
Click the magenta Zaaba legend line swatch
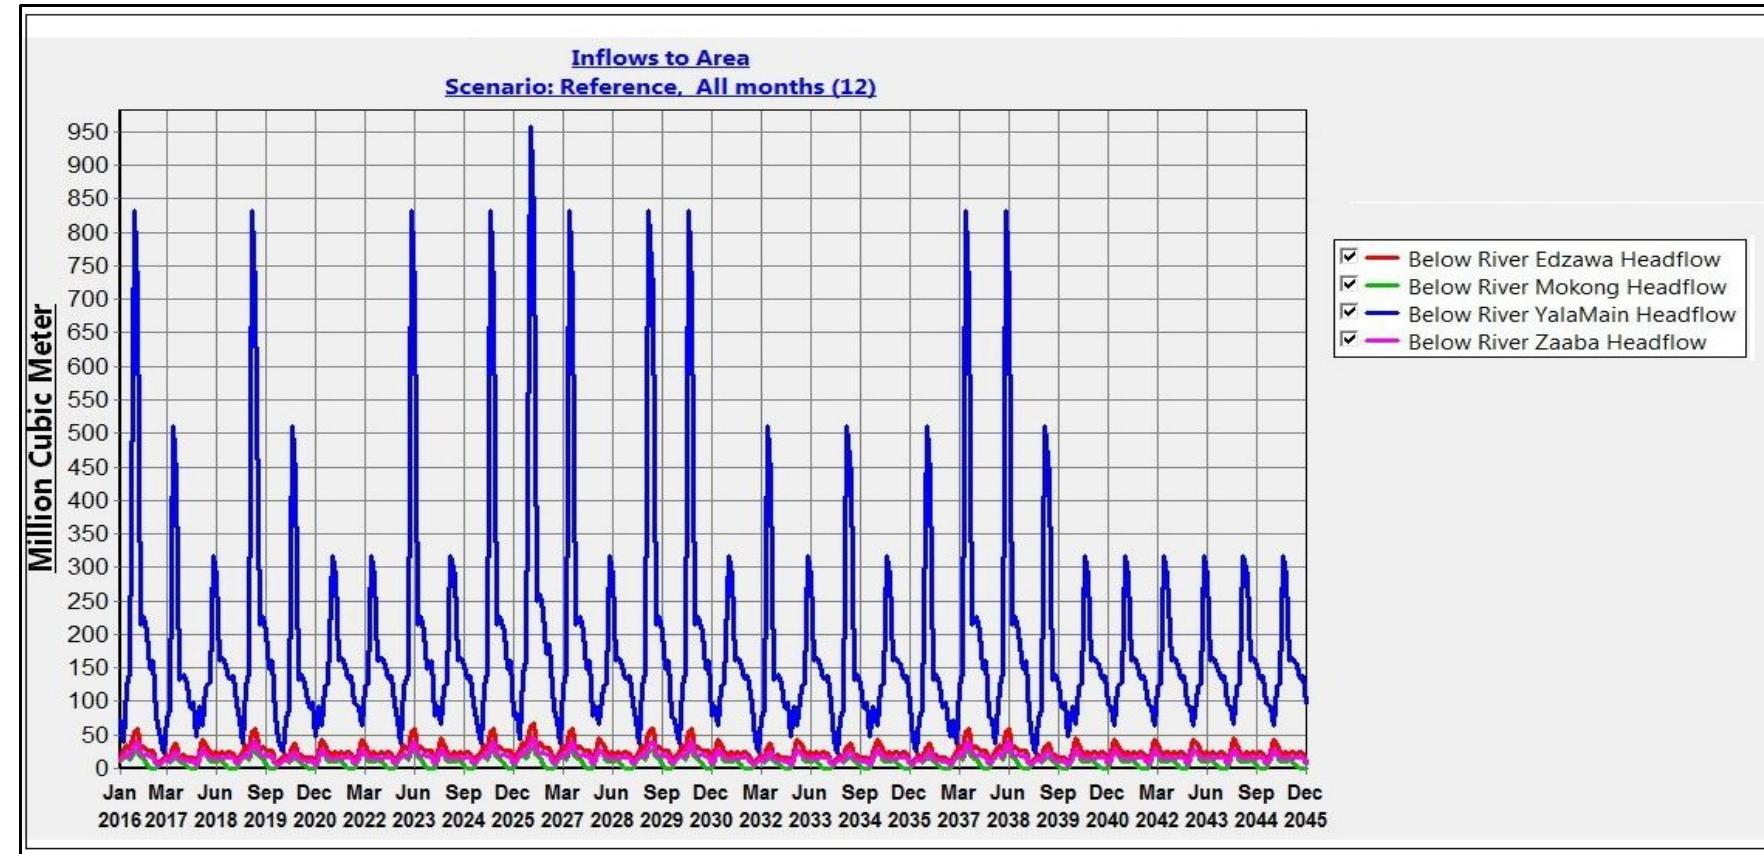(1382, 342)
